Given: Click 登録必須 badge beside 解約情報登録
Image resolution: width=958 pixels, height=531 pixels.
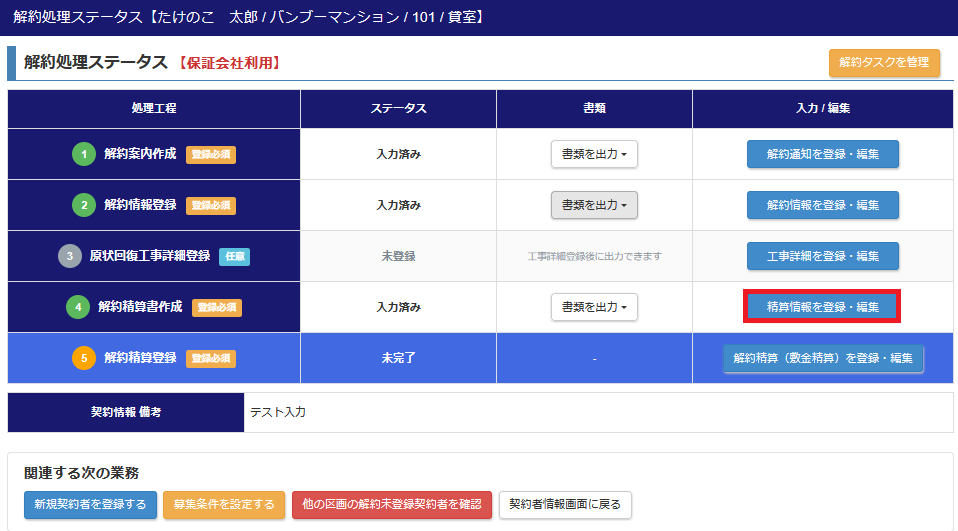Looking at the screenshot, I should (x=211, y=206).
